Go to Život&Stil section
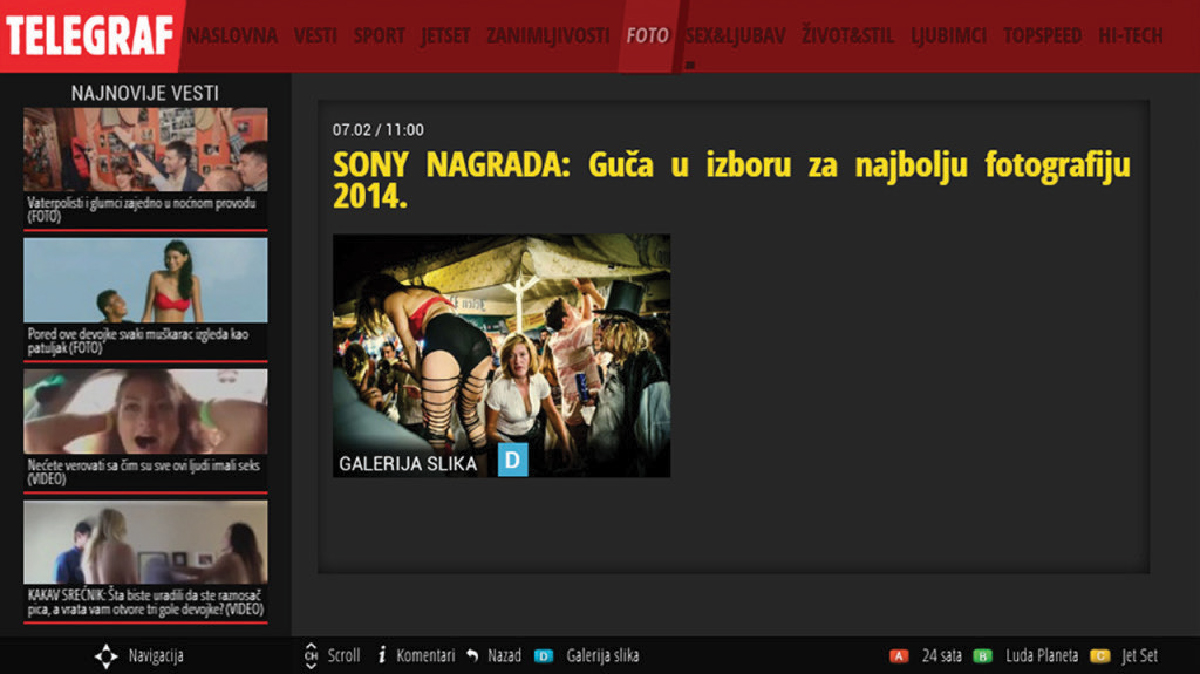 848,36
